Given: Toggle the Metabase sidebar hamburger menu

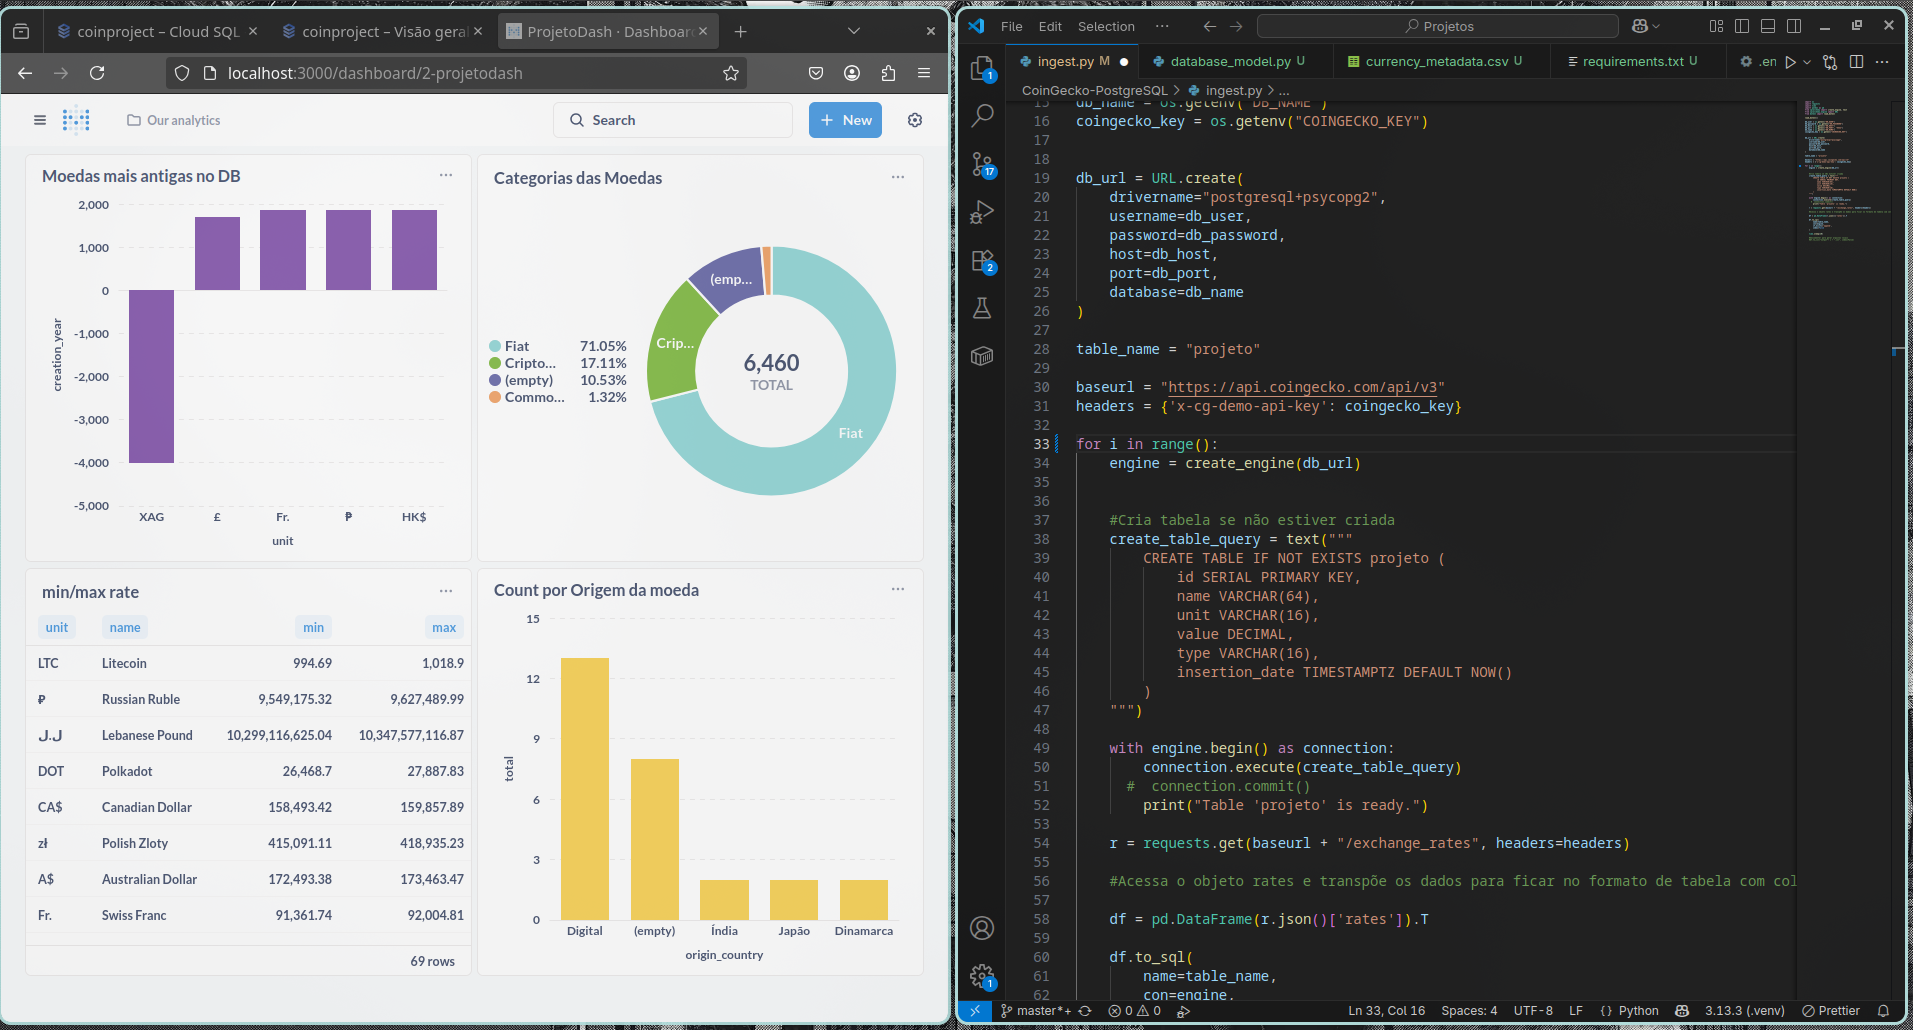Looking at the screenshot, I should [x=40, y=120].
